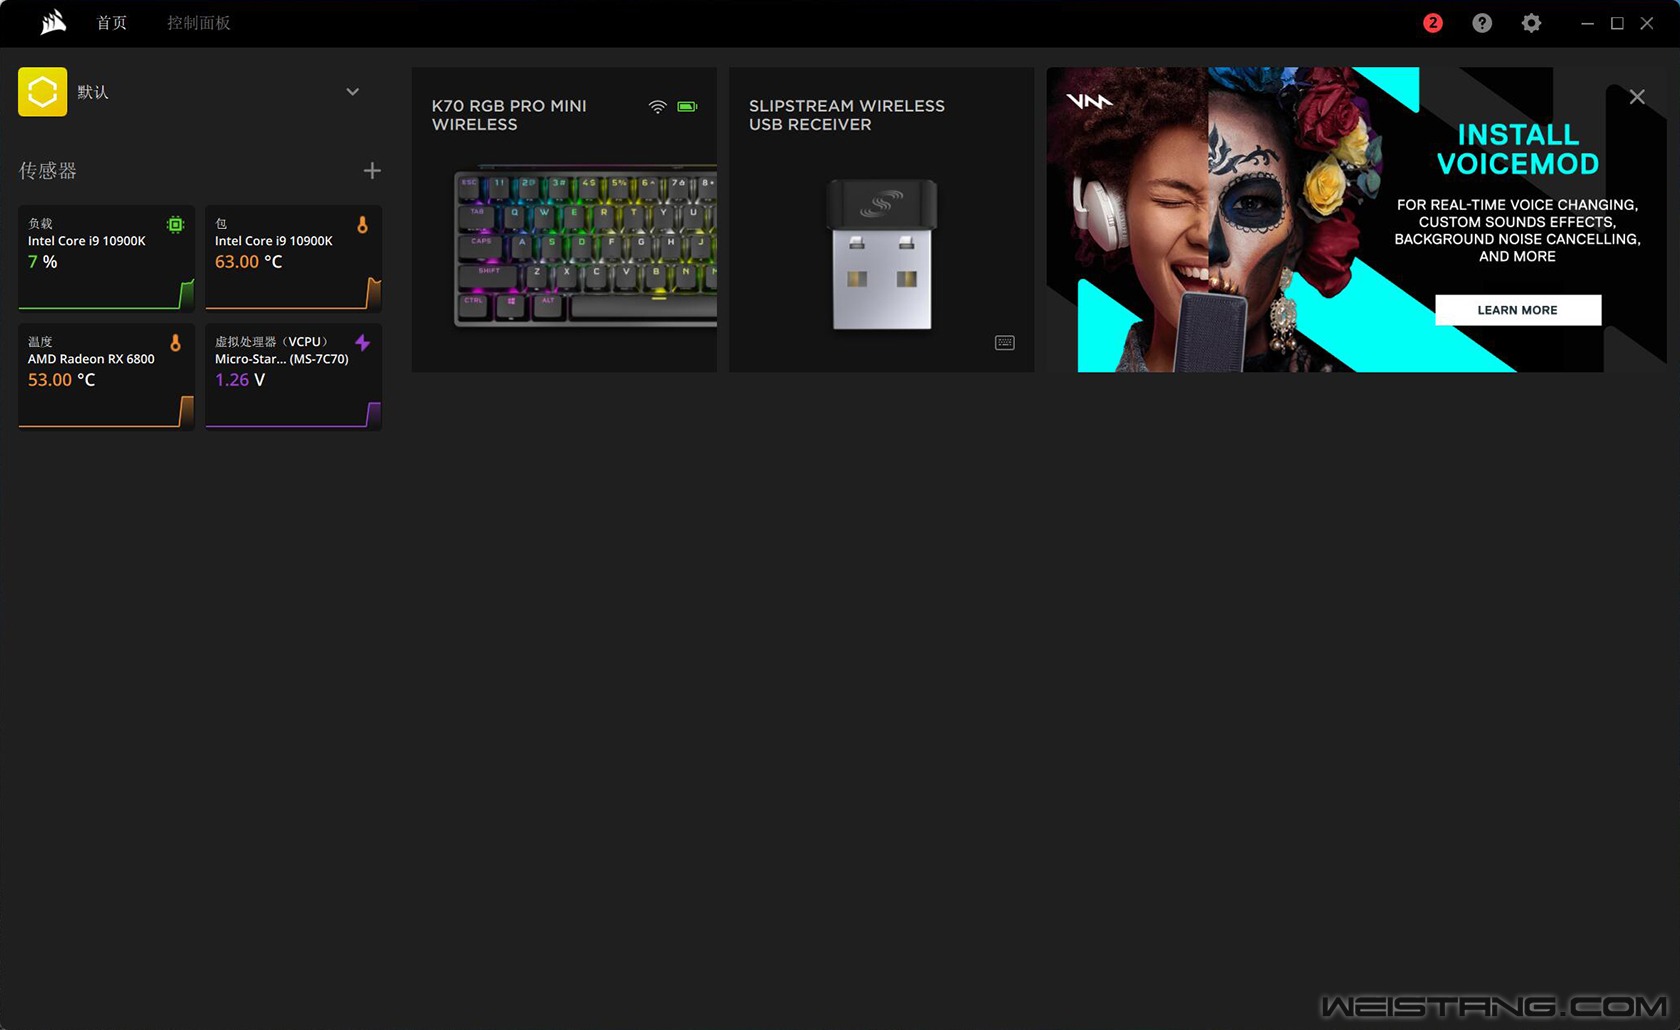Open the VCPU 1.26 V sensor card

coord(293,377)
